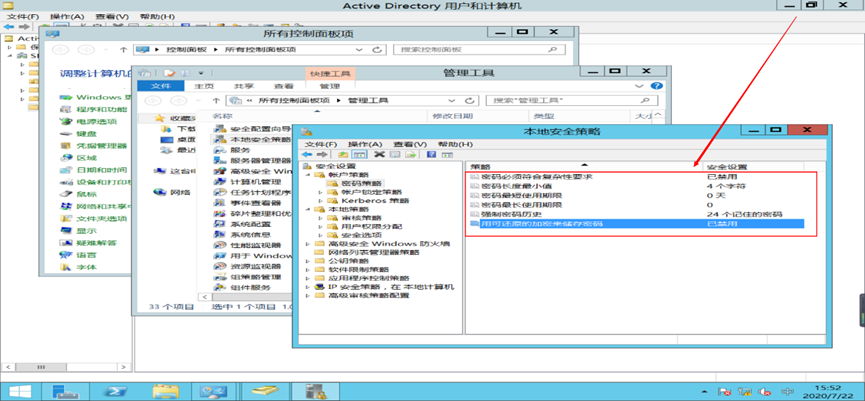Viewport: 865px width, 401px height.
Task: Open 帮助(H) menu in Active Directory window
Action: (x=157, y=17)
